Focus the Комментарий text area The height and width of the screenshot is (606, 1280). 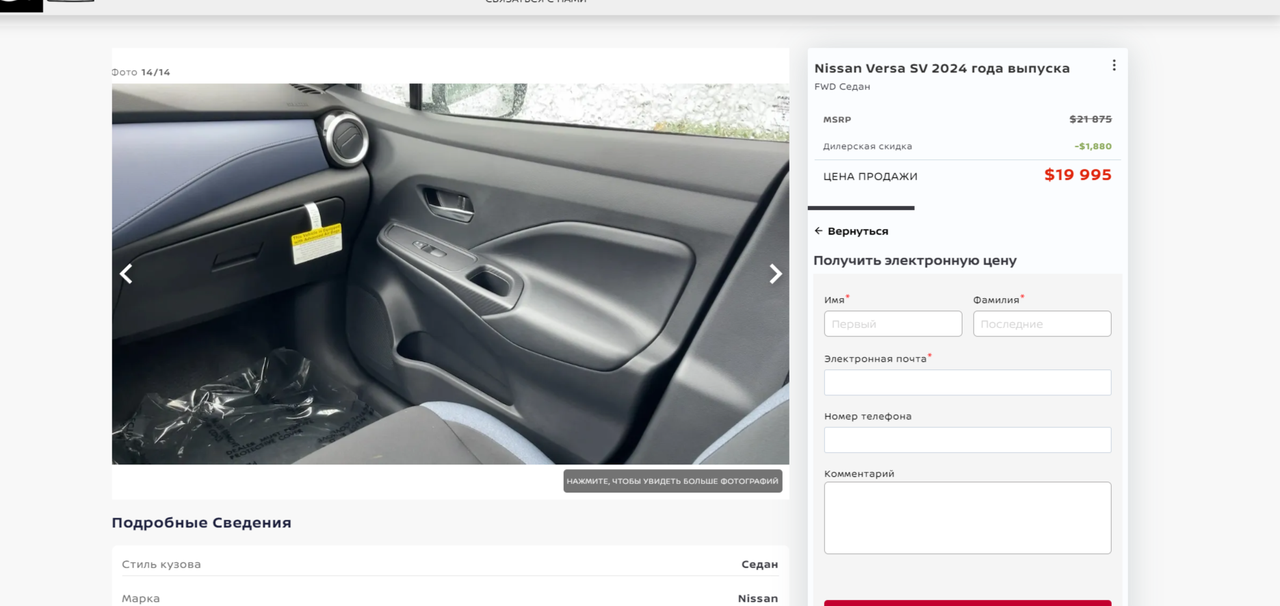tap(967, 518)
